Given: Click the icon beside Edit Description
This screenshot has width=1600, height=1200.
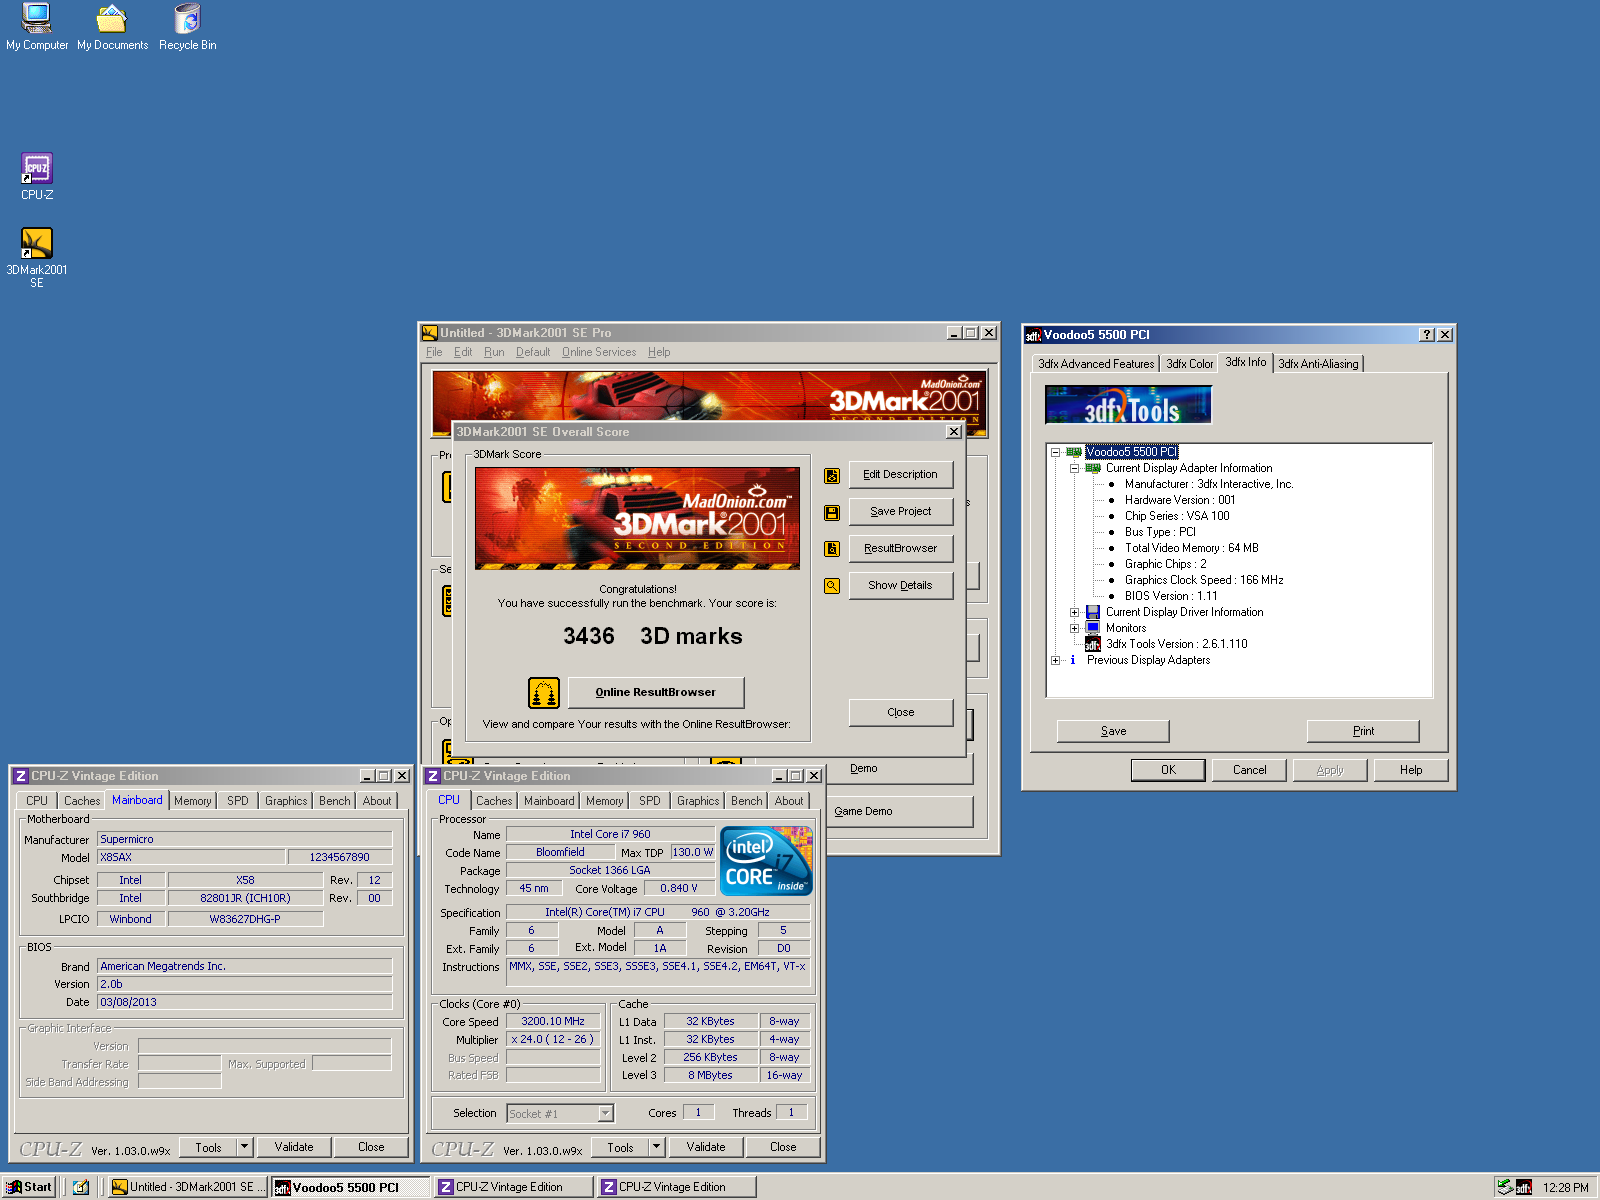Looking at the screenshot, I should pos(832,475).
